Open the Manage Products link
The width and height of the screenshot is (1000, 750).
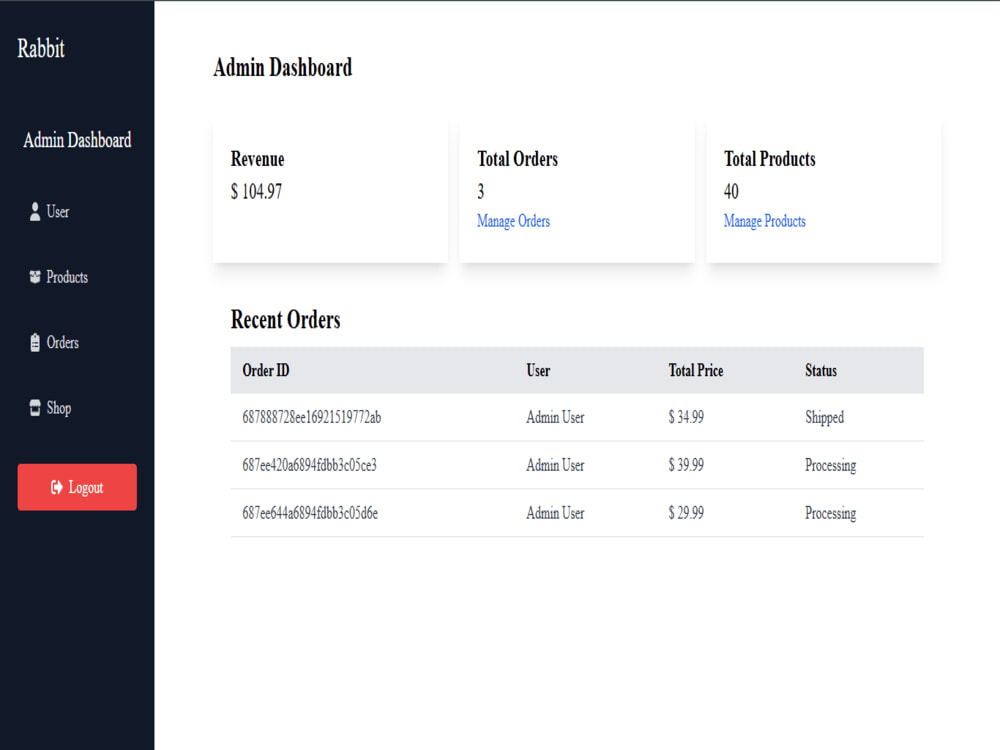click(x=764, y=221)
